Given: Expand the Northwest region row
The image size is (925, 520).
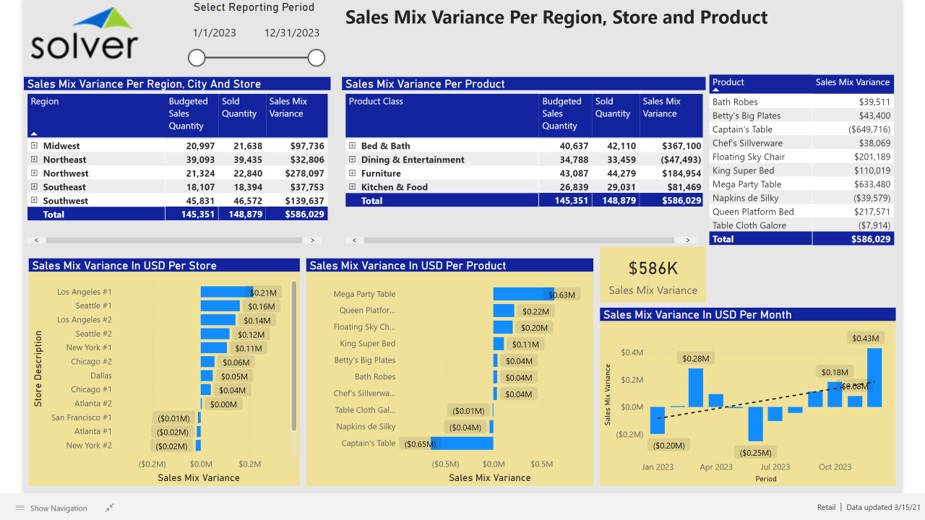Looking at the screenshot, I should (x=34, y=173).
